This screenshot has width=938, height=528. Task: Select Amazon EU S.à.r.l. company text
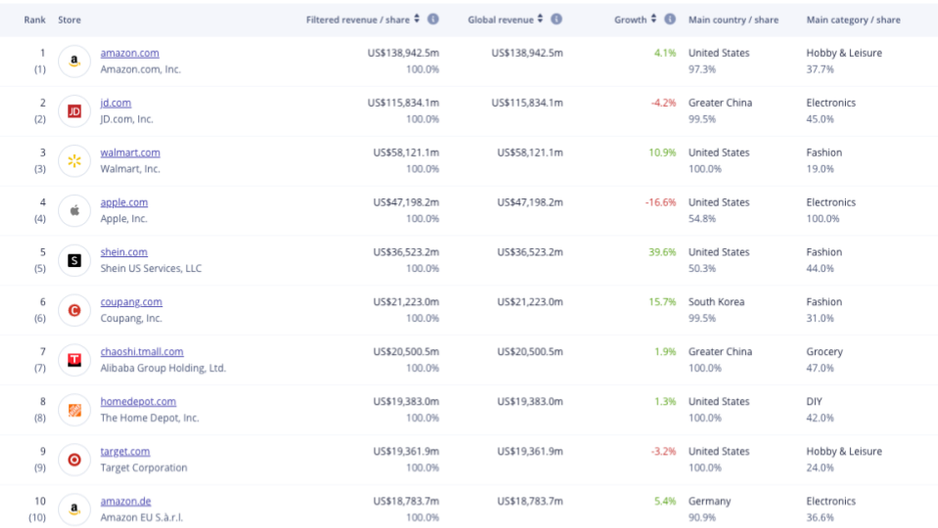[142, 517]
